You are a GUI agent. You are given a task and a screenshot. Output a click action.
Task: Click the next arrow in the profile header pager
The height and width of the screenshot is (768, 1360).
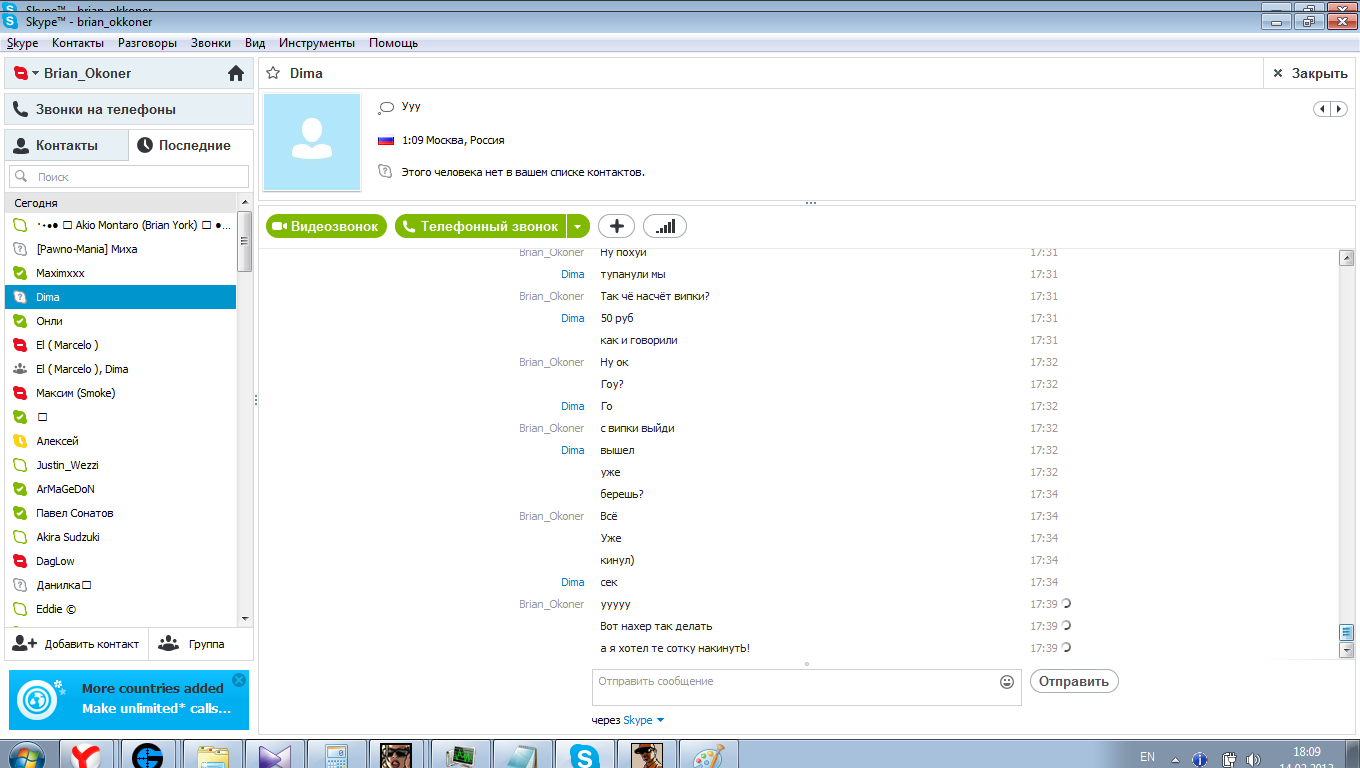click(1339, 109)
